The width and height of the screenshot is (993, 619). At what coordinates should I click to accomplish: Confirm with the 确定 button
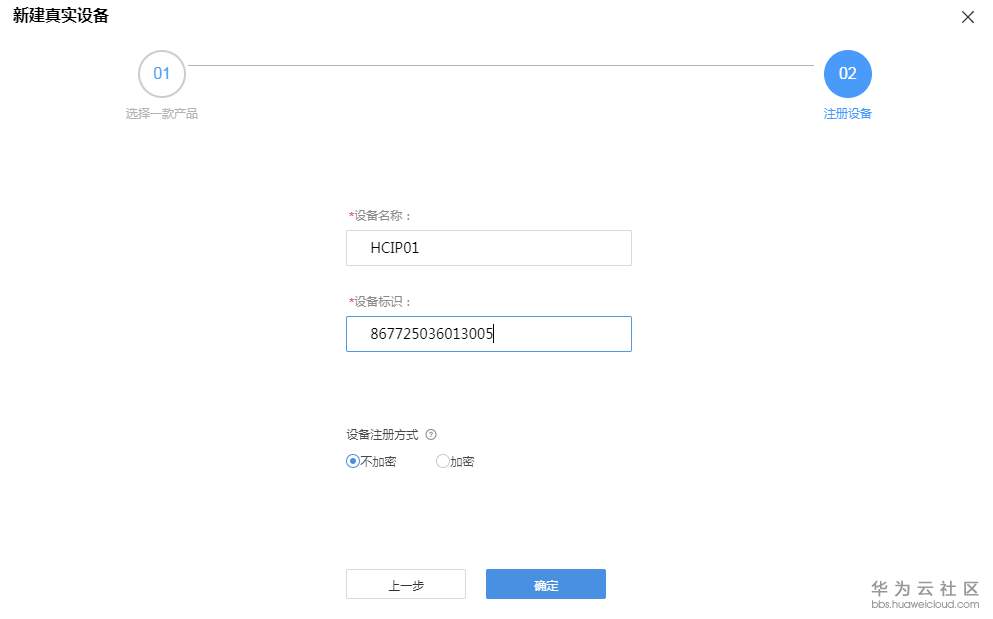point(545,584)
